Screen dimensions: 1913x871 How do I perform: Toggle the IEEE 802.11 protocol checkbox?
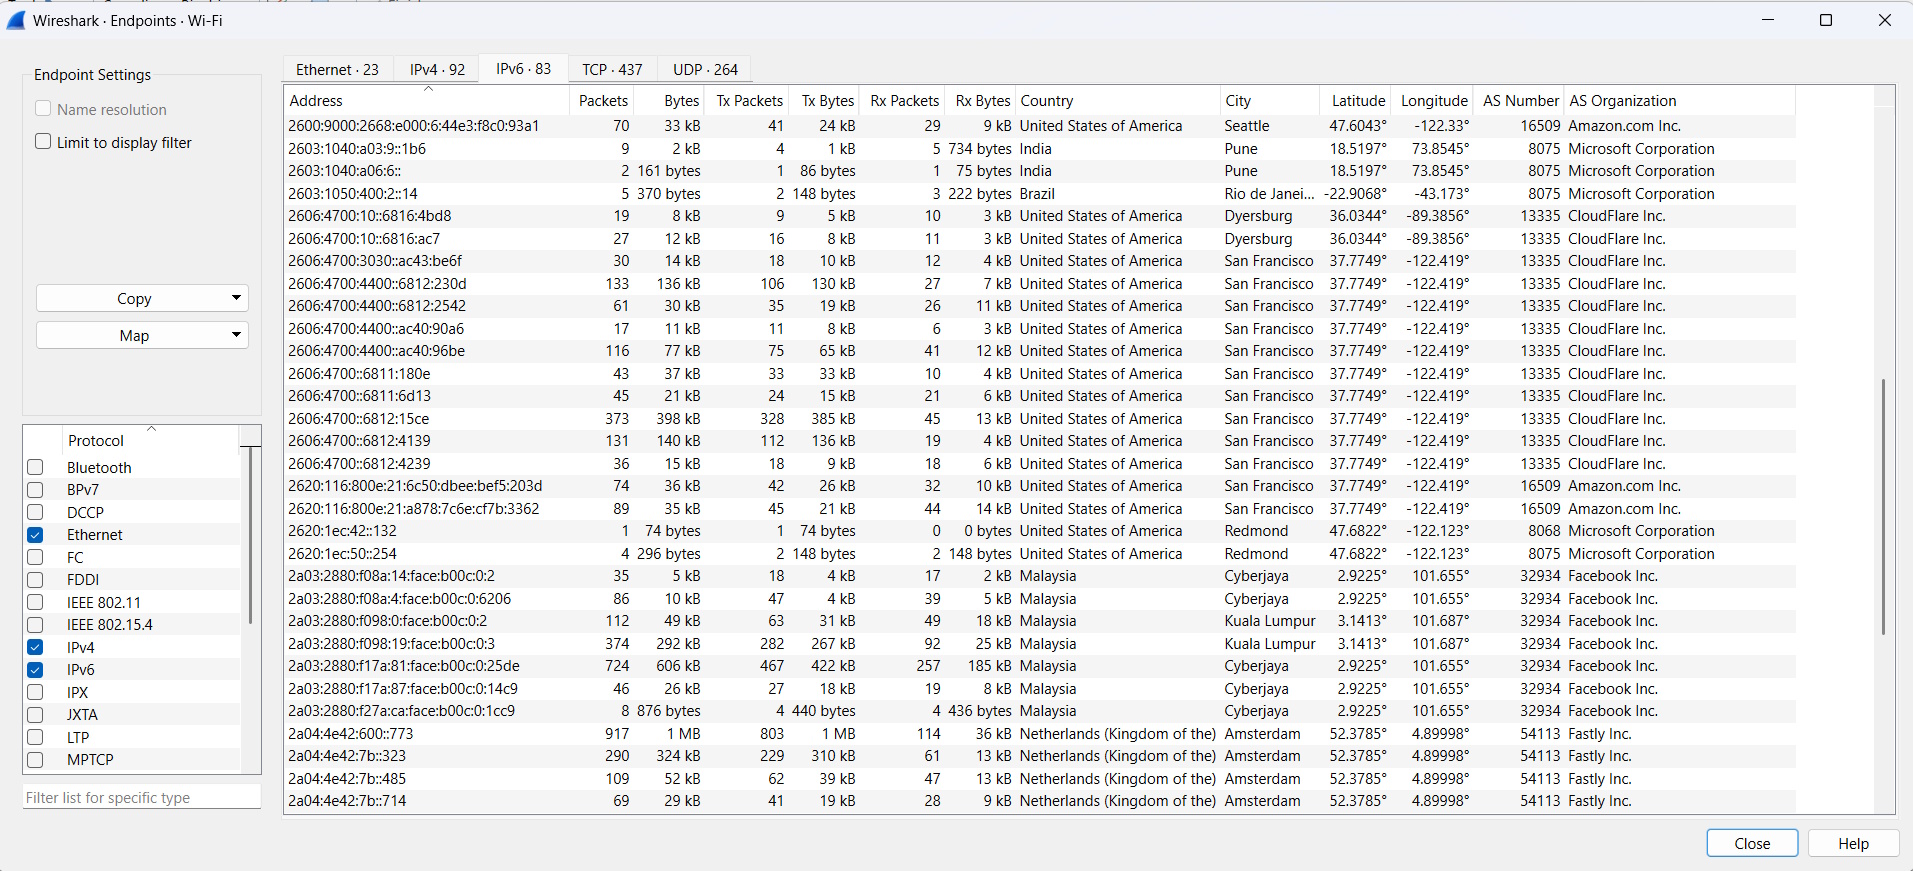(36, 602)
